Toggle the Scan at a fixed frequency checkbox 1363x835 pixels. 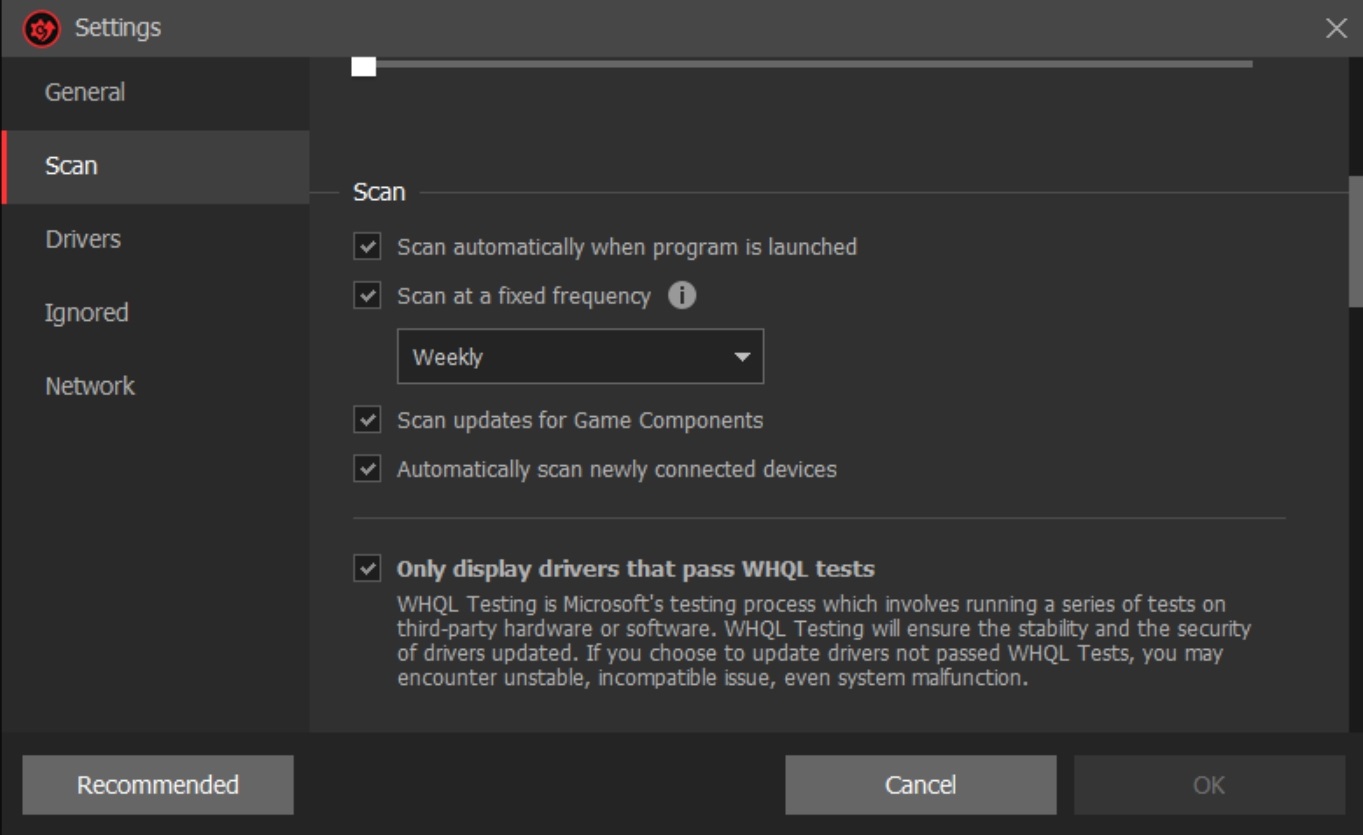point(367,296)
